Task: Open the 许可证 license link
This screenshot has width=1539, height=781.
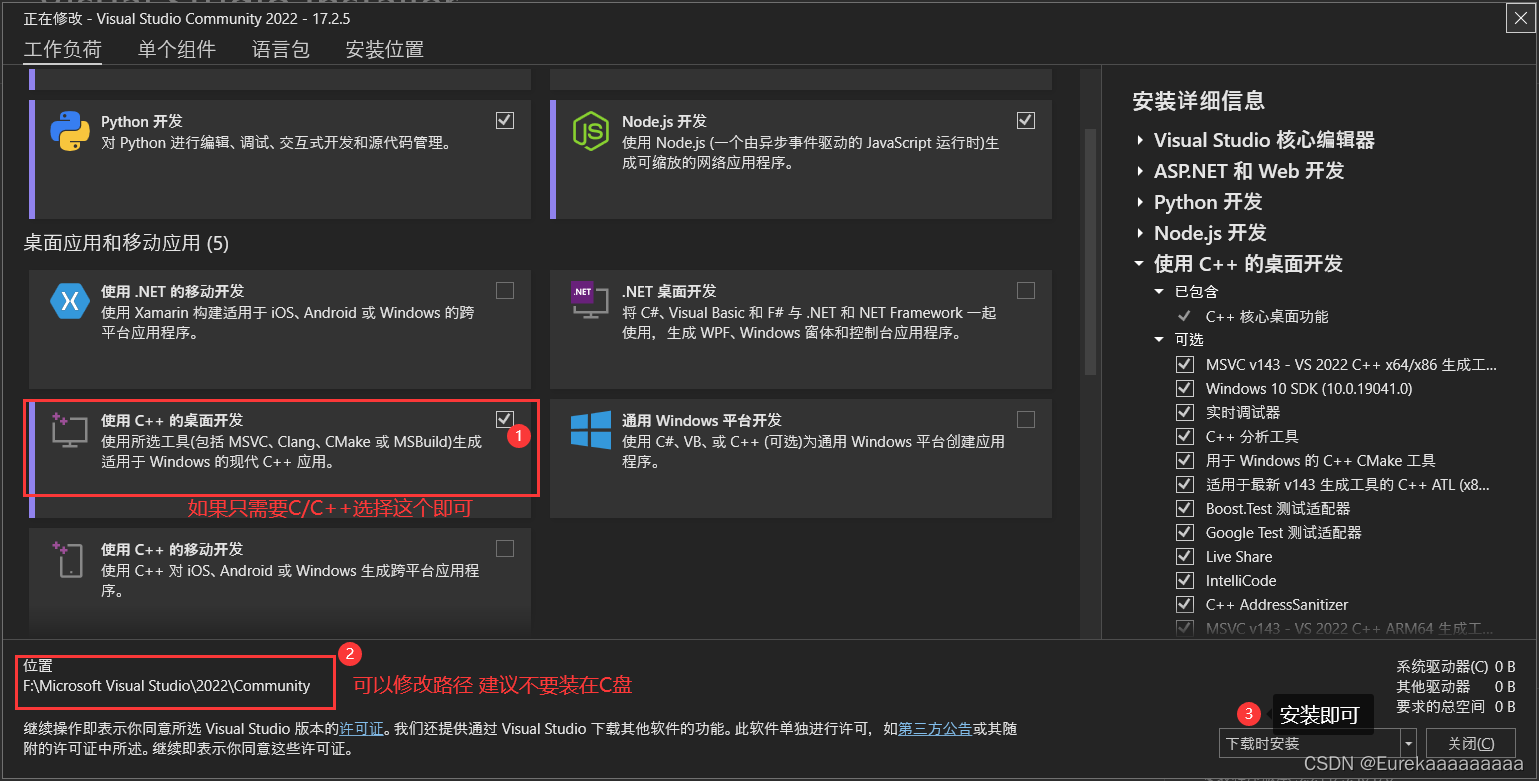Action: click(361, 728)
